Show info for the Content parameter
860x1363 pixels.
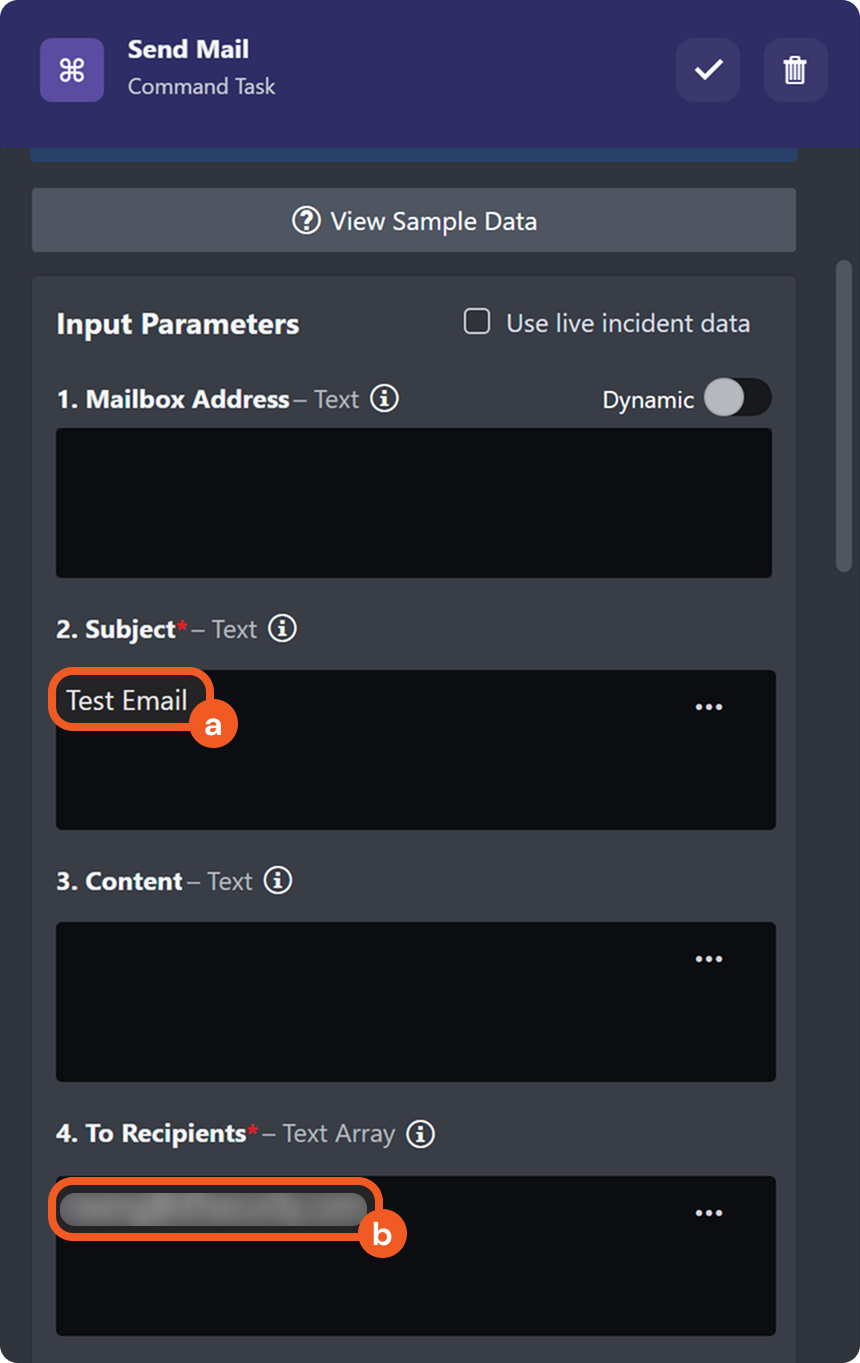(x=278, y=880)
